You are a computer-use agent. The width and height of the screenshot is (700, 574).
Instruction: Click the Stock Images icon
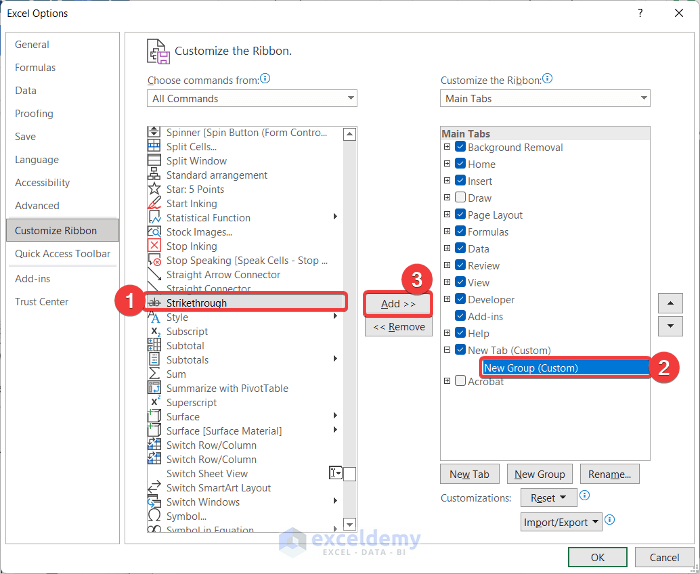point(154,232)
